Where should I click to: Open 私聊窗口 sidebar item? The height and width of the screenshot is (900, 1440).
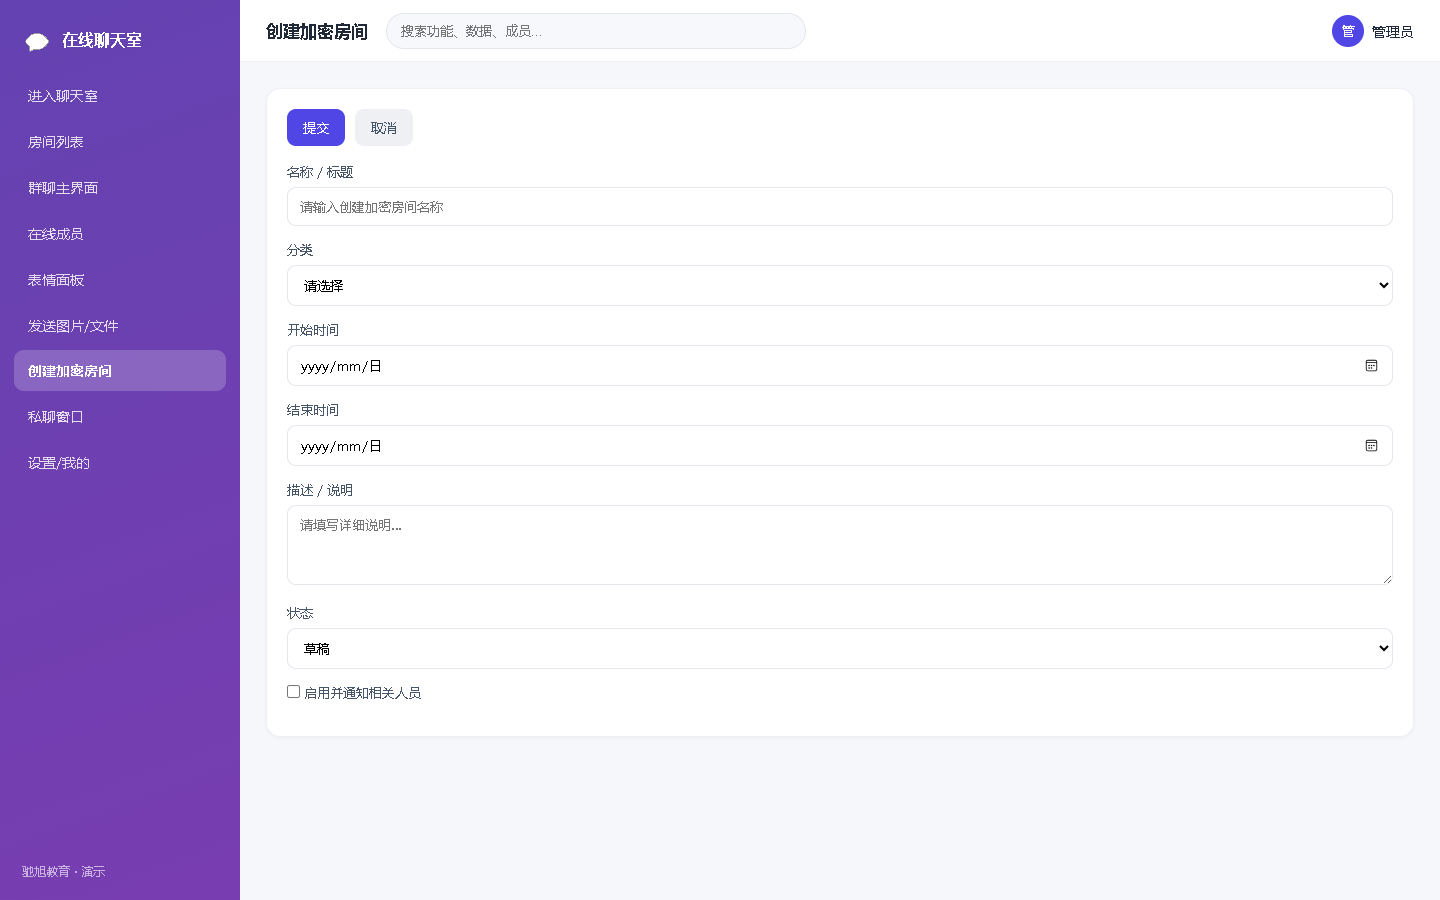click(x=120, y=417)
